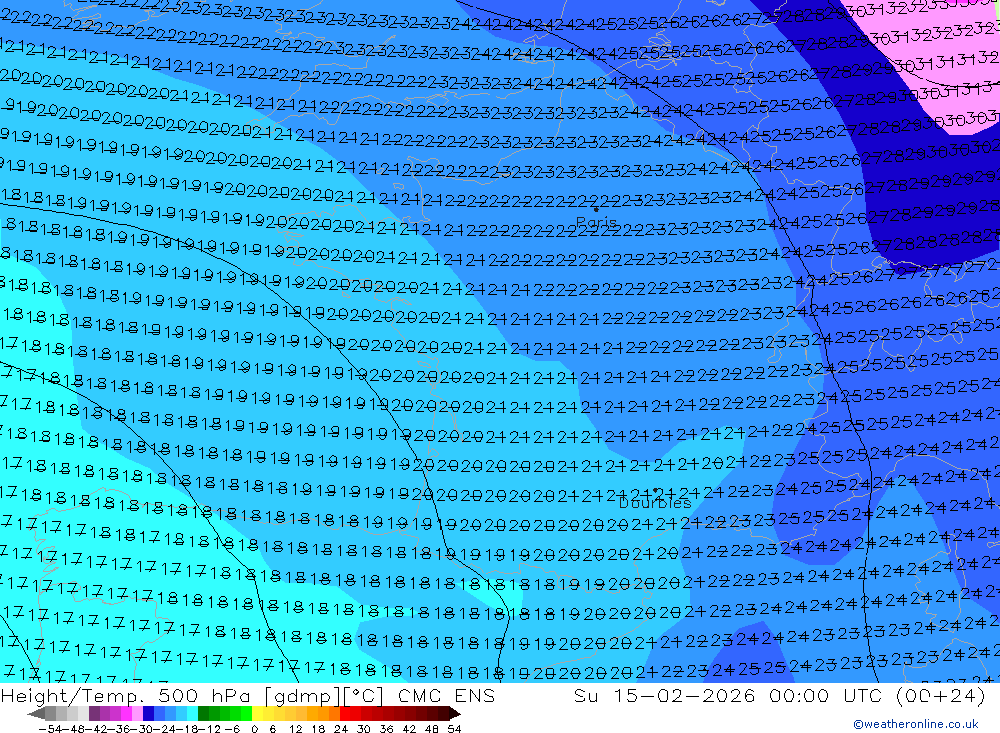Click the '00:00 UTC' valid time
1000x733 pixels.
(826, 695)
